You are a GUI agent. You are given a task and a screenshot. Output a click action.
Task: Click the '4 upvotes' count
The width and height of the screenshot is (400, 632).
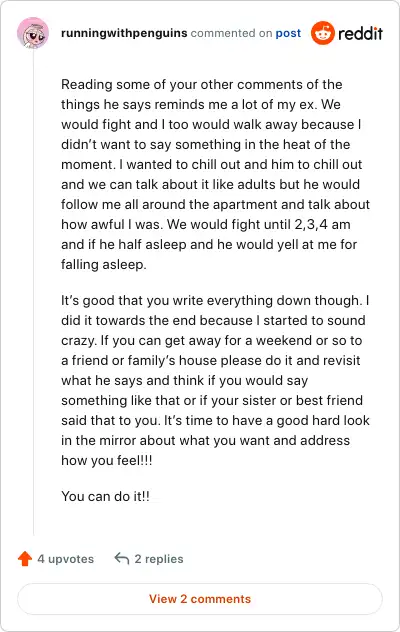coord(65,559)
